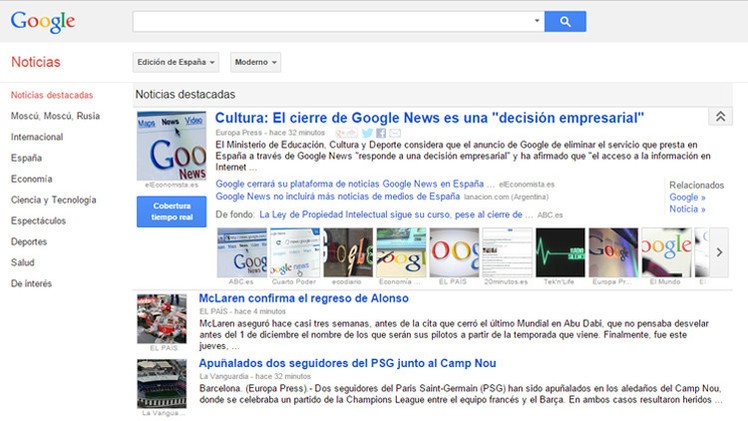Open the Google logo homepage link
Image resolution: width=748 pixels, height=421 pixels.
(43, 22)
